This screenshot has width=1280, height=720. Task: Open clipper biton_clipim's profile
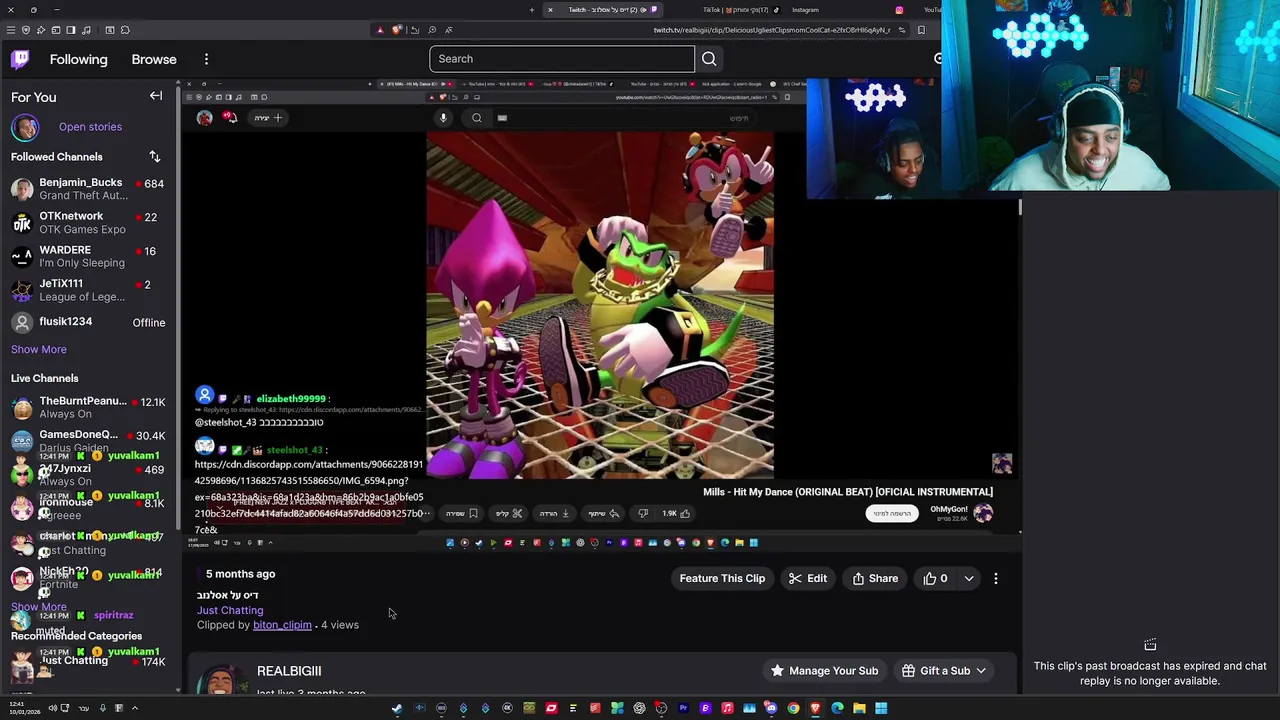click(x=282, y=625)
